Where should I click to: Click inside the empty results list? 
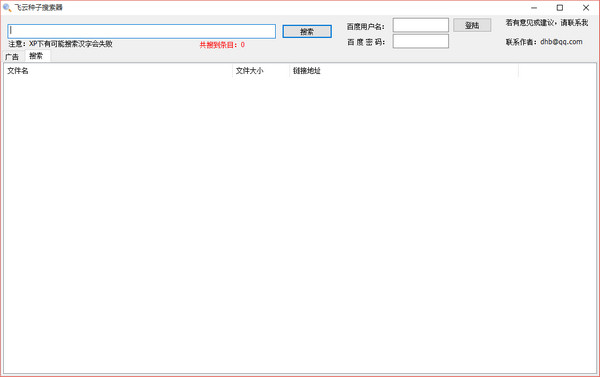coord(300,225)
